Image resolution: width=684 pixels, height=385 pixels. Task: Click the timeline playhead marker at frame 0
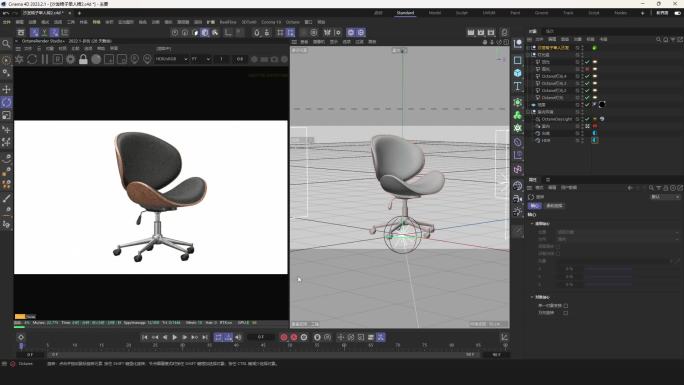(21, 346)
